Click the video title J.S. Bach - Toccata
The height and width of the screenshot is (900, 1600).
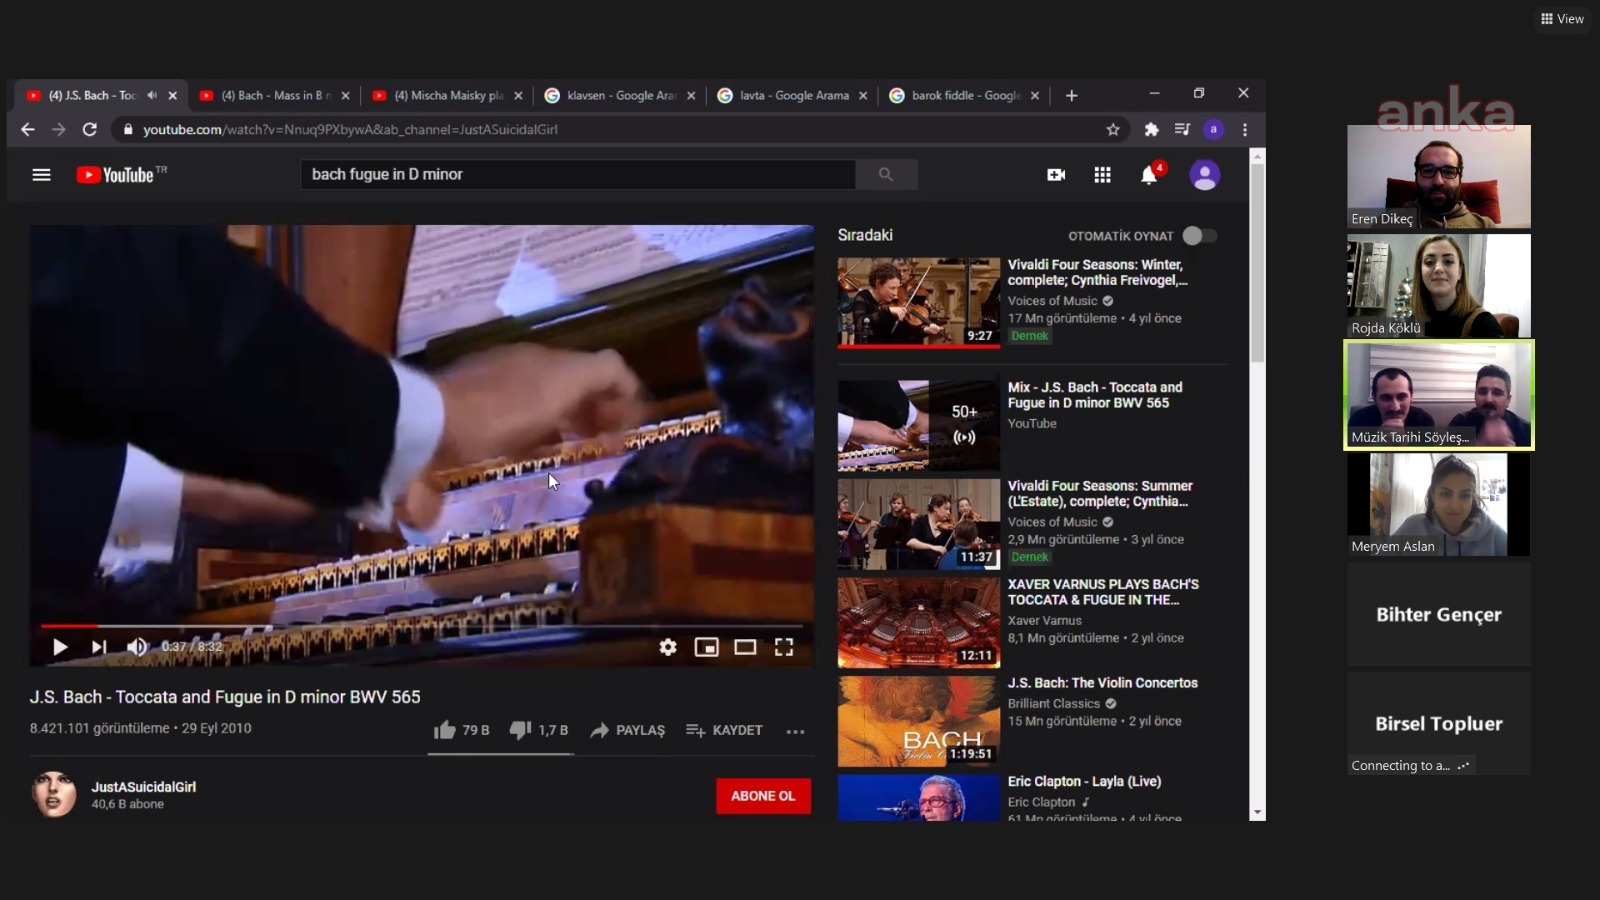point(225,697)
